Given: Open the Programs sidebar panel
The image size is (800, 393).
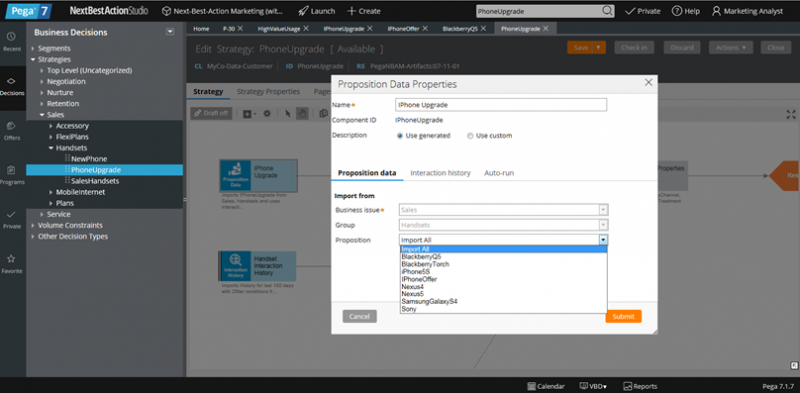Looking at the screenshot, I should click(12, 175).
